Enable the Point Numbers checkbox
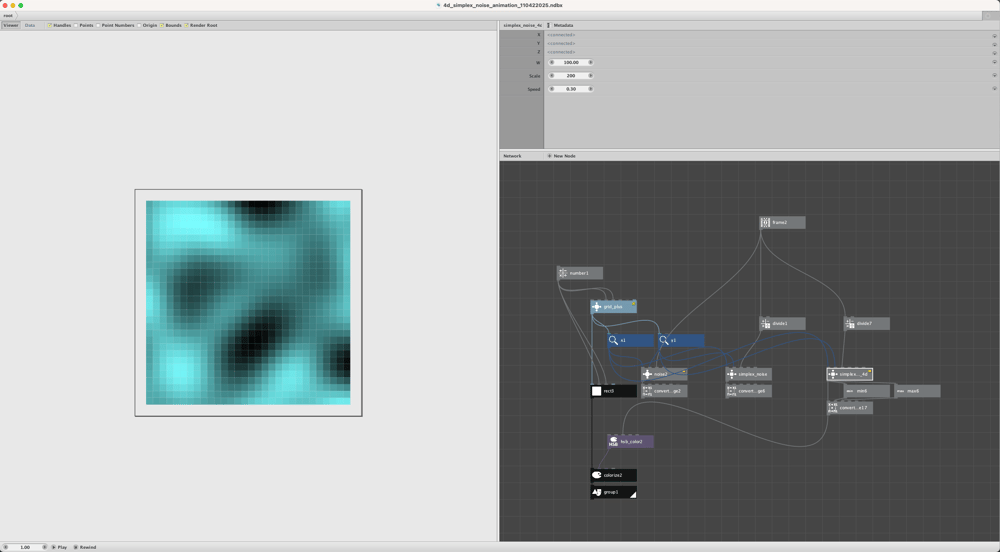1000x552 pixels. coord(98,25)
